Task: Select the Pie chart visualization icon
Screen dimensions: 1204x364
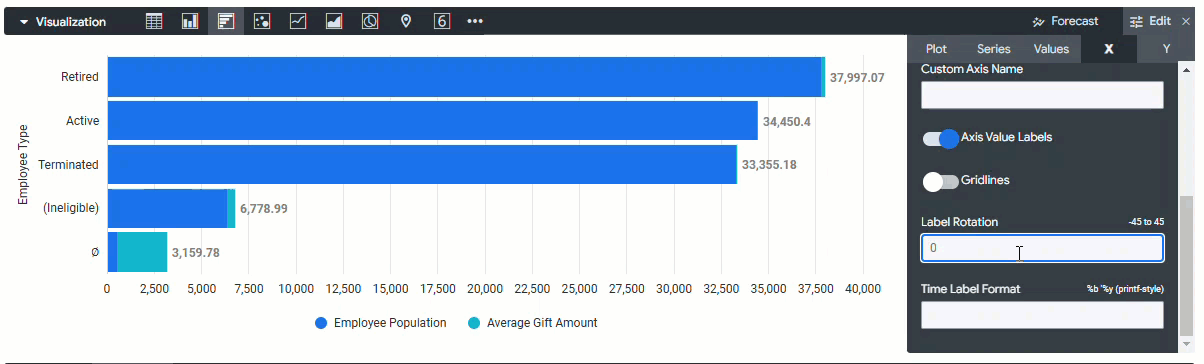Action: coord(370,21)
